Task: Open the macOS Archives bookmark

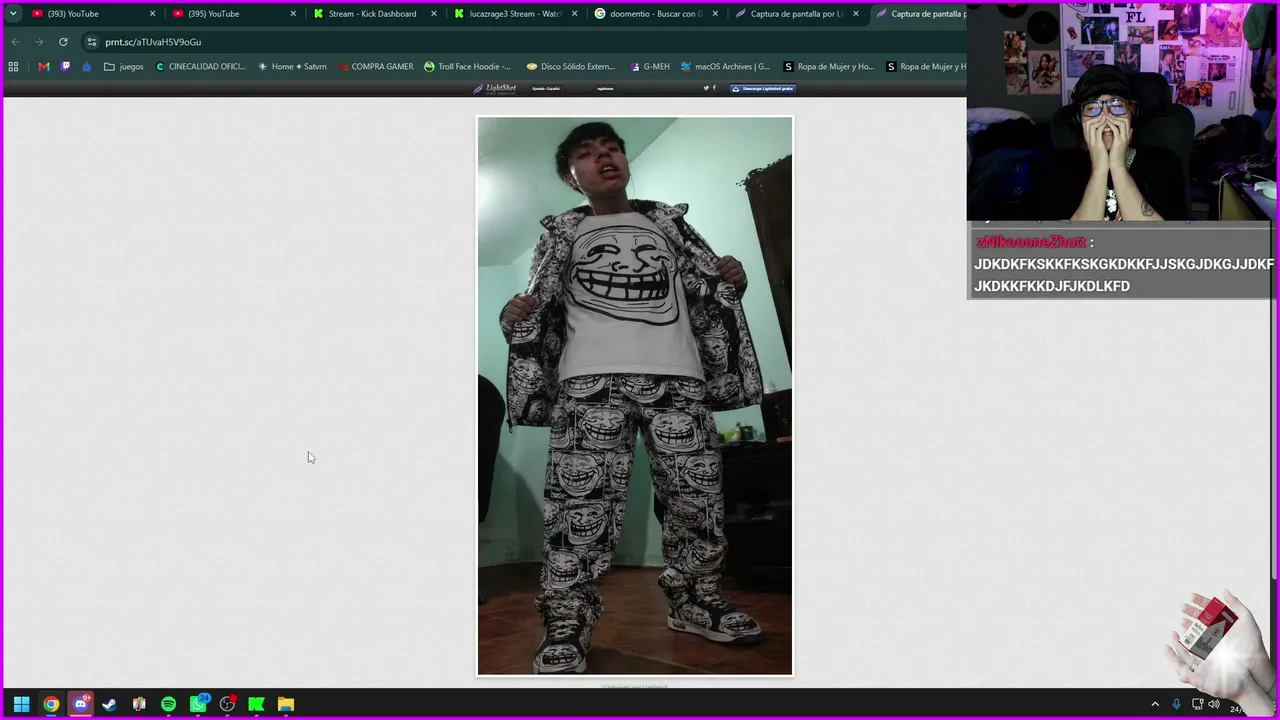Action: 725,67
